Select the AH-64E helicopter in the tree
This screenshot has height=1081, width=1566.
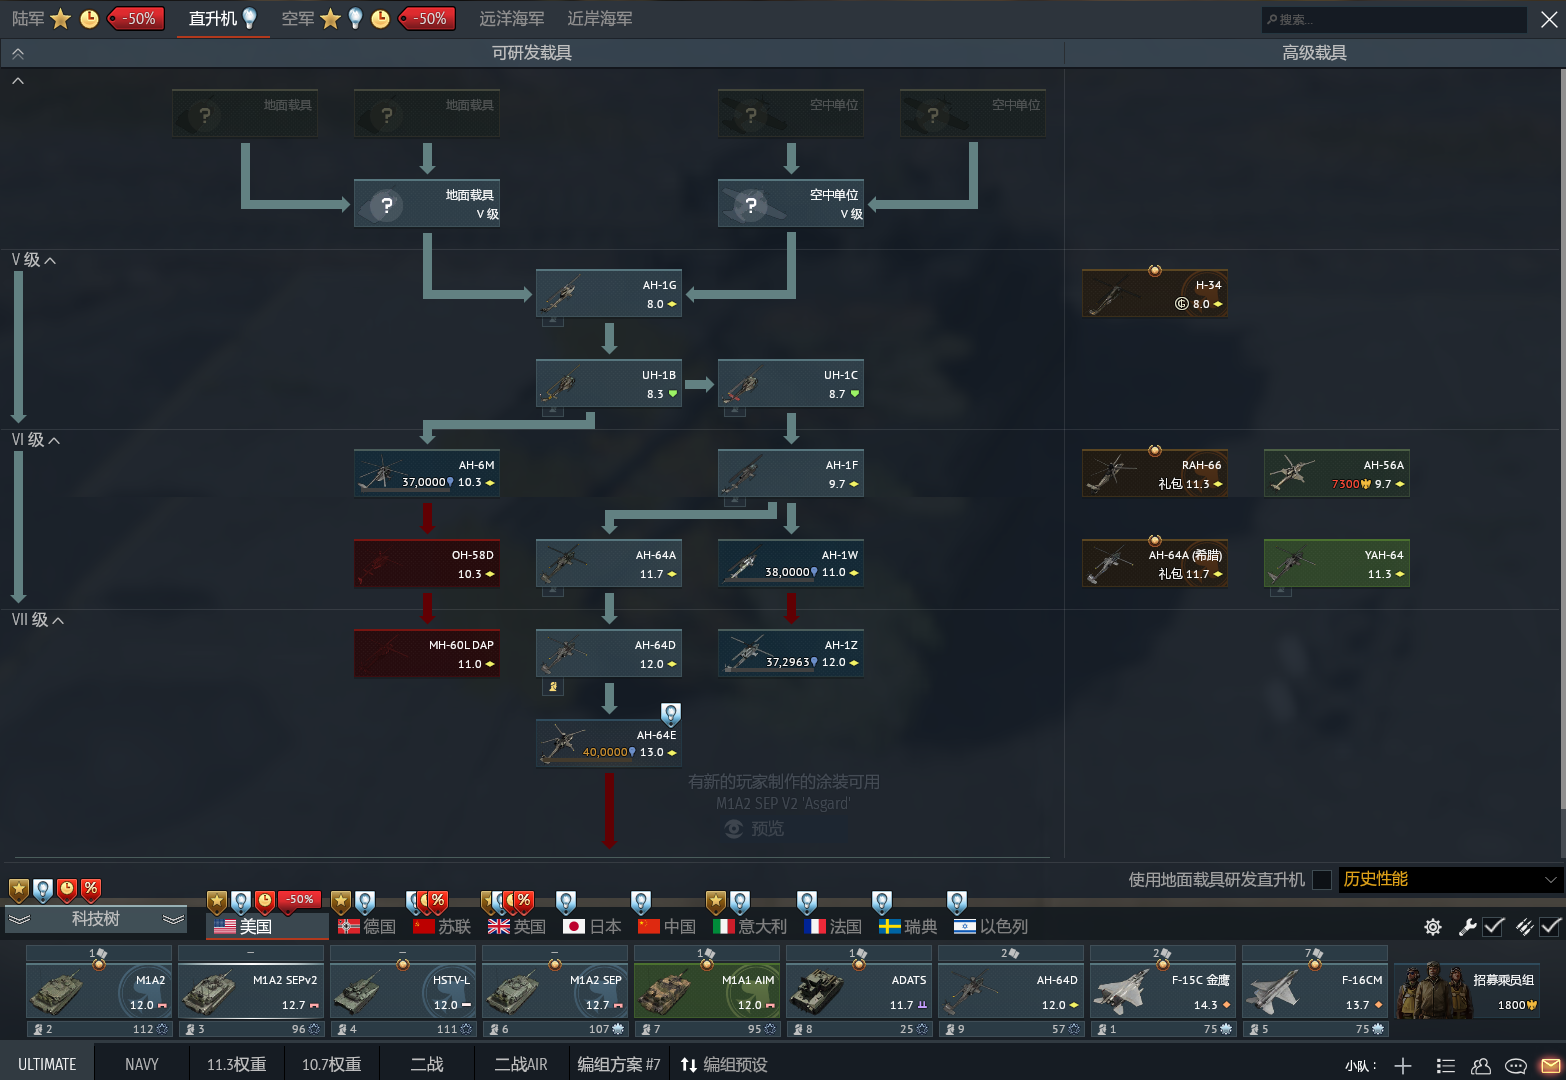(609, 744)
